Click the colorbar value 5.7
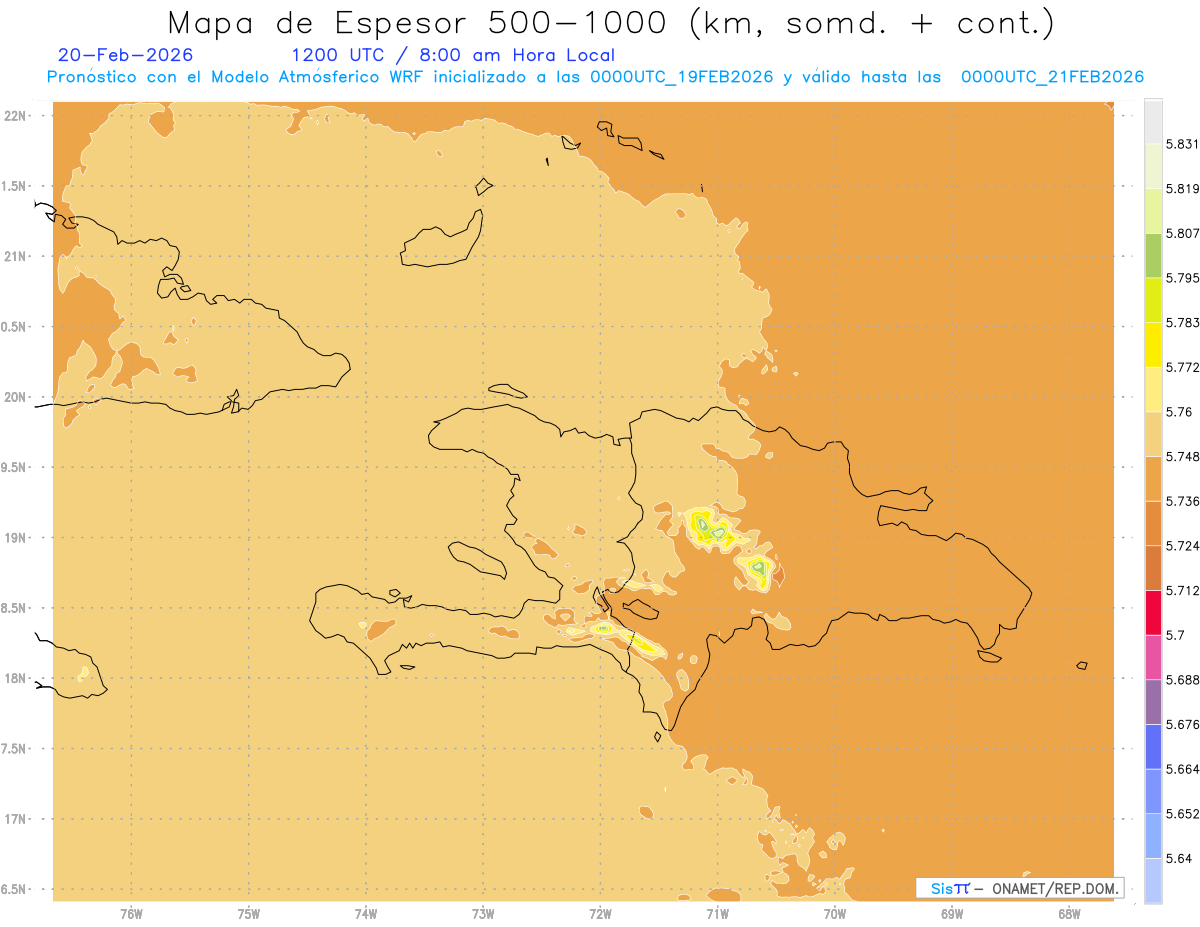This screenshot has height=927, width=1200. [x=1177, y=635]
